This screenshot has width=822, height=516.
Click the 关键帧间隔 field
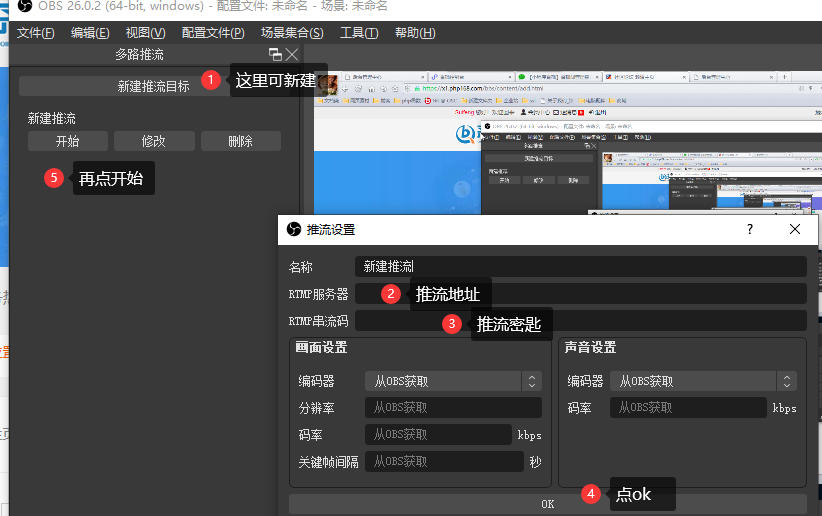coord(443,461)
